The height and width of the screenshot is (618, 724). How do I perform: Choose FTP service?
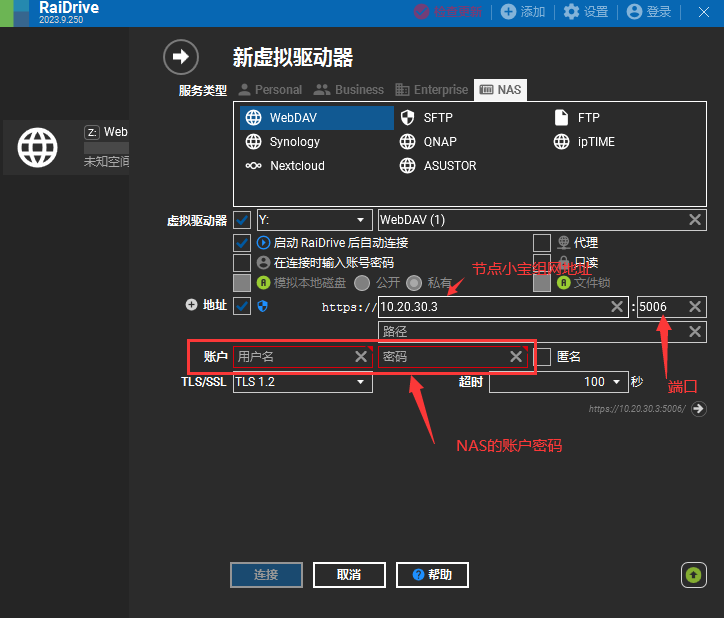pos(577,118)
